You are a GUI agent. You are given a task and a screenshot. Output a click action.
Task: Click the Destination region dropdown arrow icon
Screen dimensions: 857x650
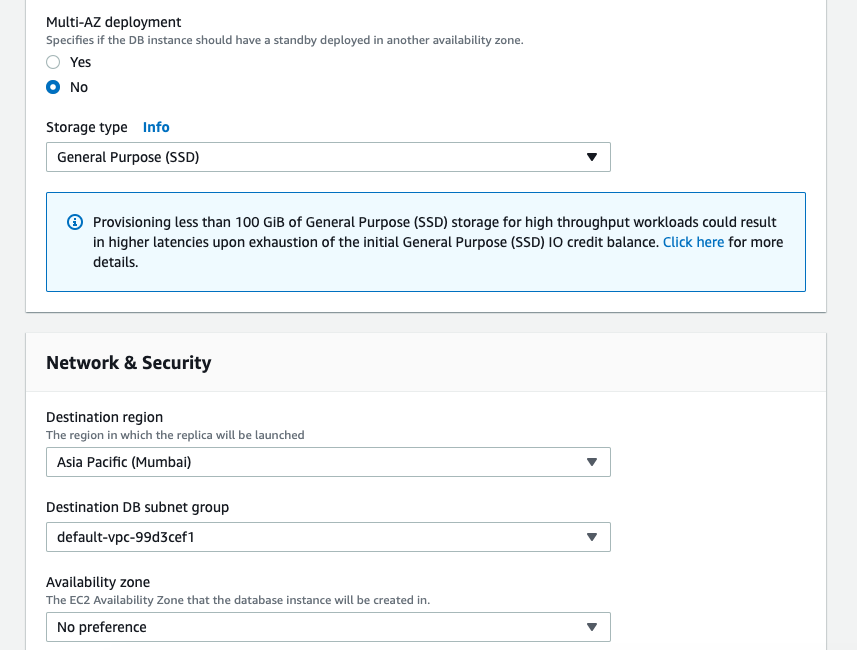591,462
